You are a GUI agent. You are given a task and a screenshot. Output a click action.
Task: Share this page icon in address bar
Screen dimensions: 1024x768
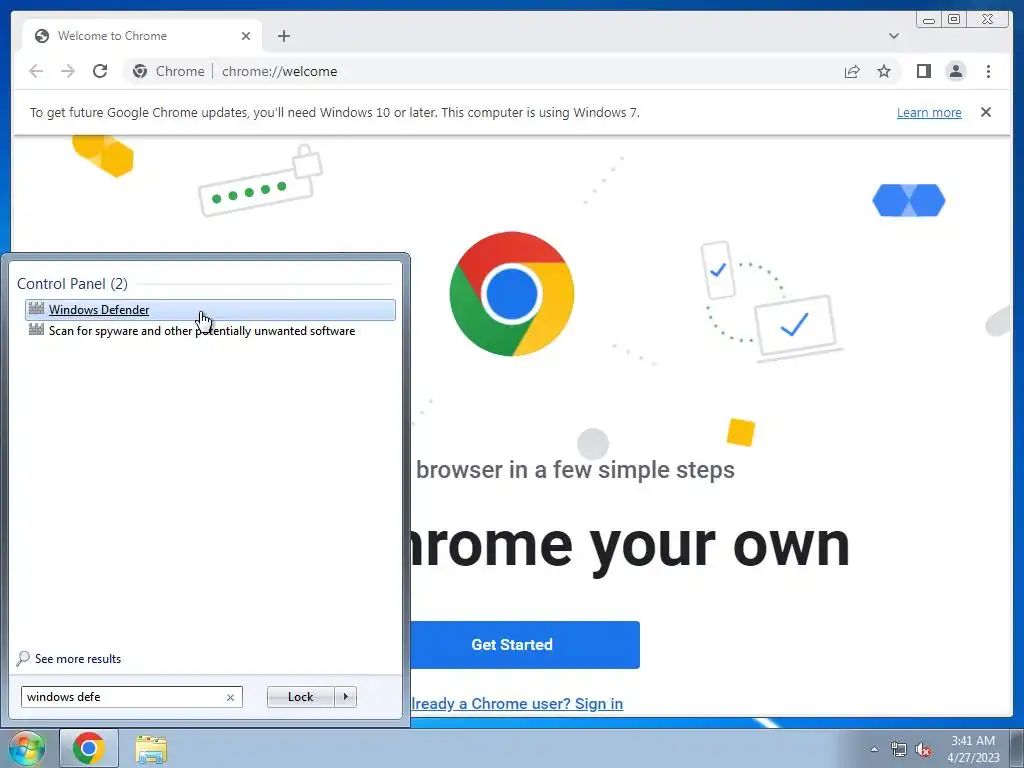click(852, 71)
